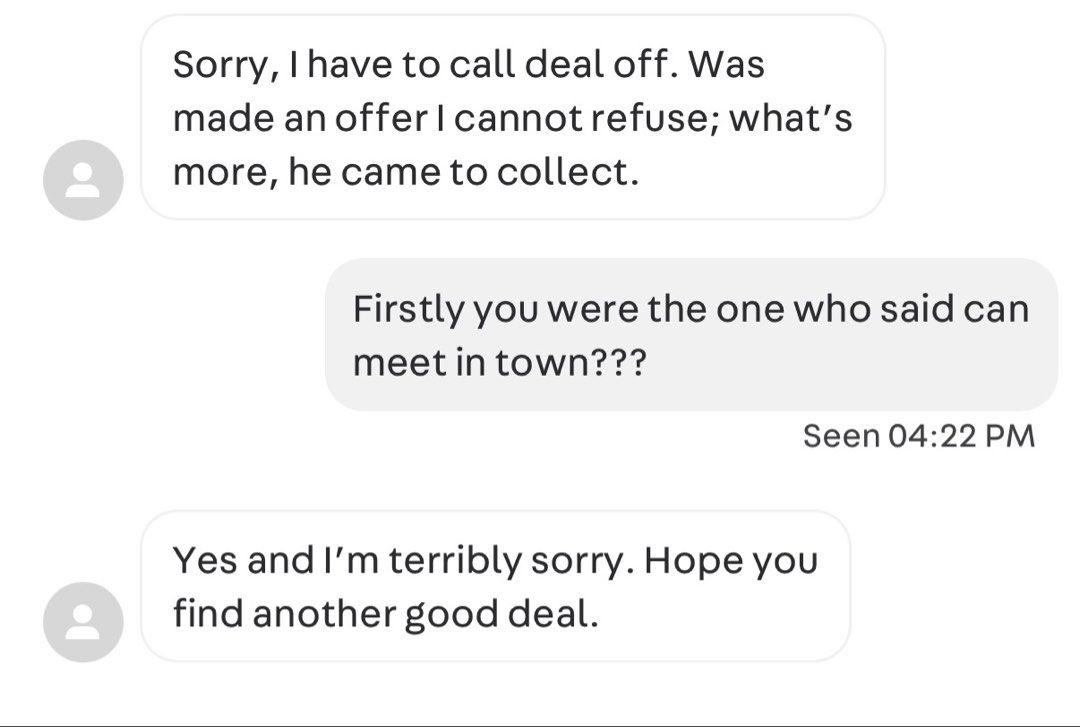Click the word 'Firstly' in the grey bubble

408,309
